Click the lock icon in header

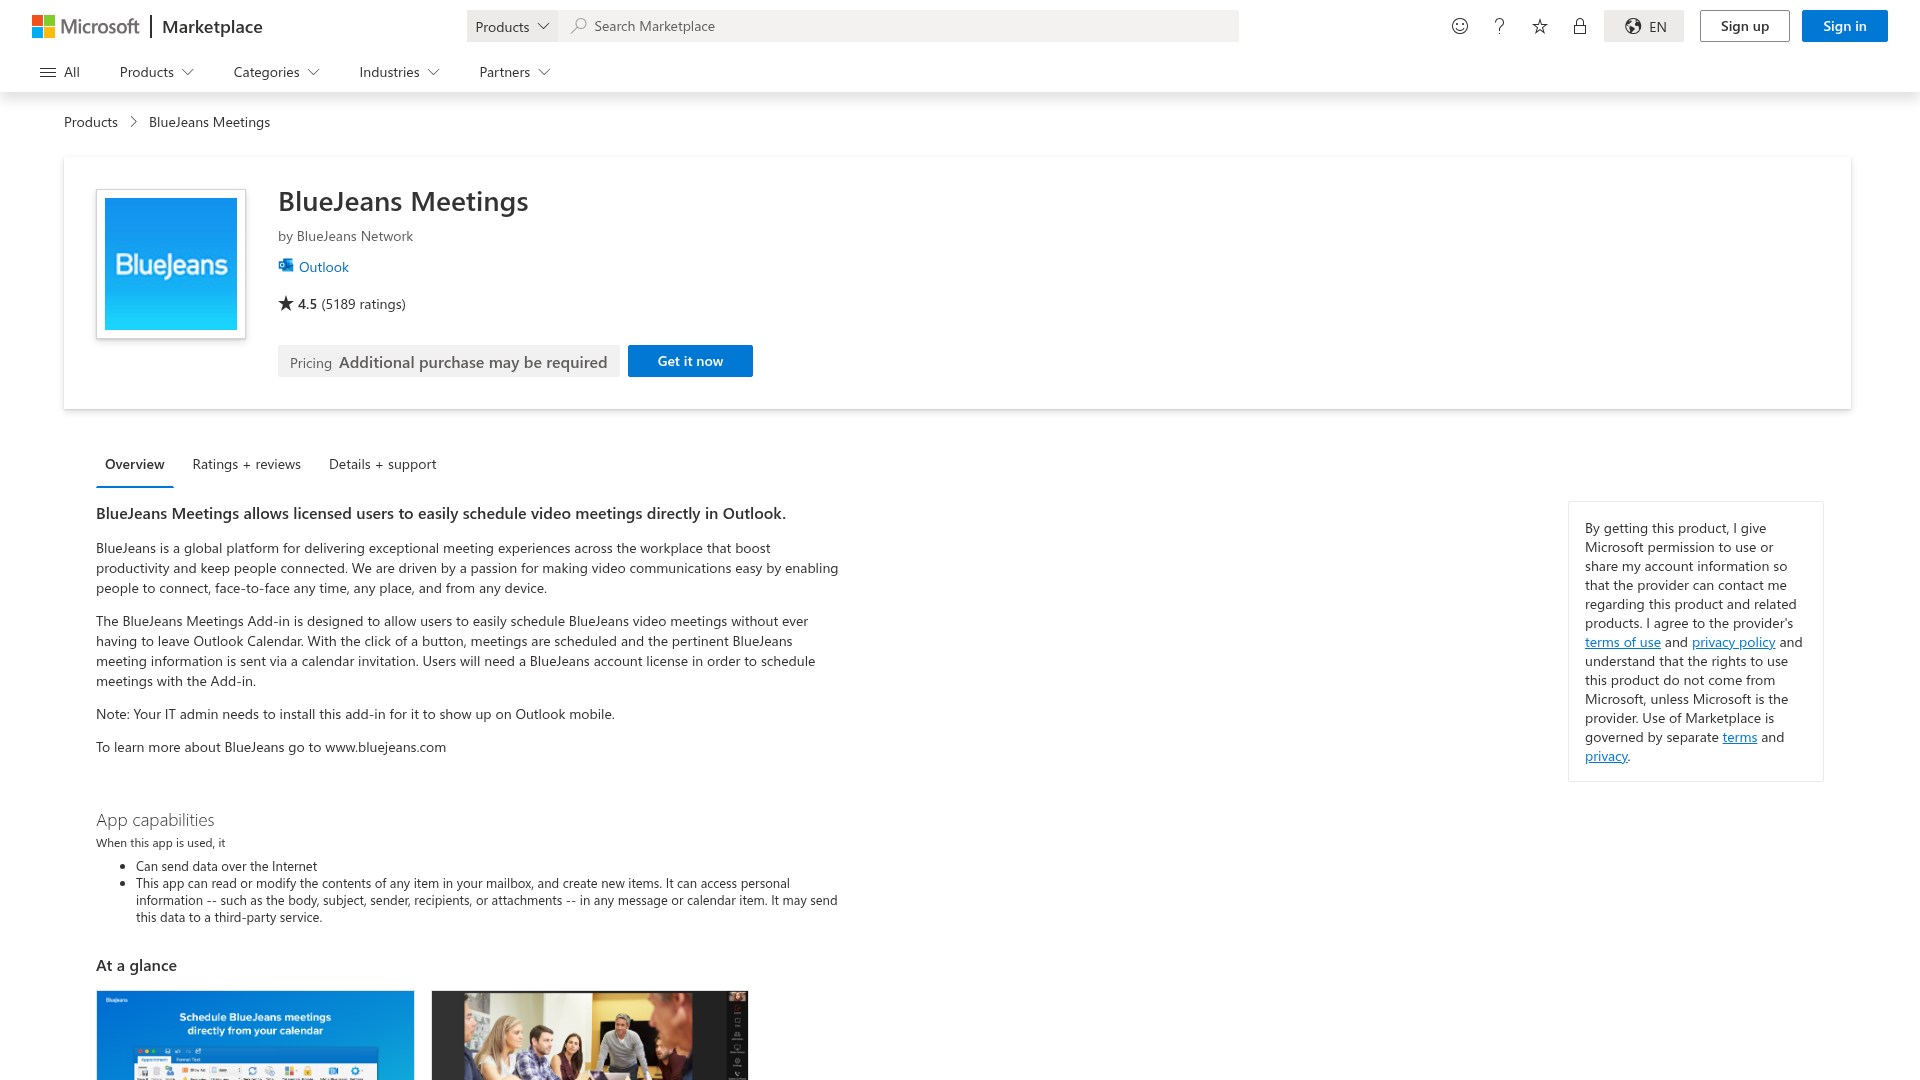1580,26
